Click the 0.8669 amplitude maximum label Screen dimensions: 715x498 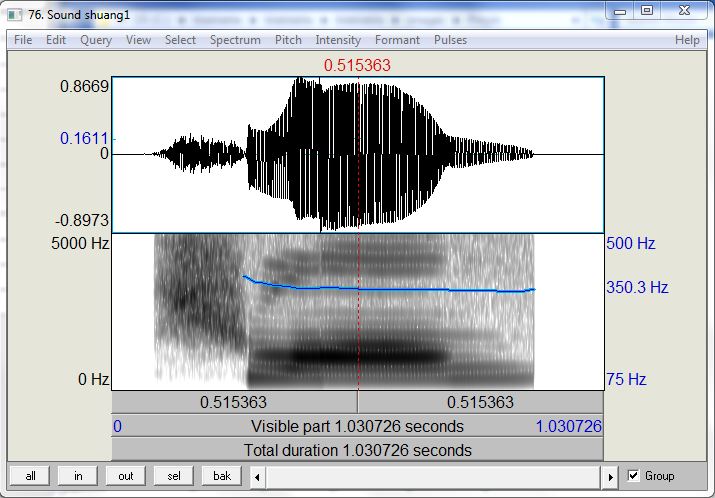click(x=85, y=86)
